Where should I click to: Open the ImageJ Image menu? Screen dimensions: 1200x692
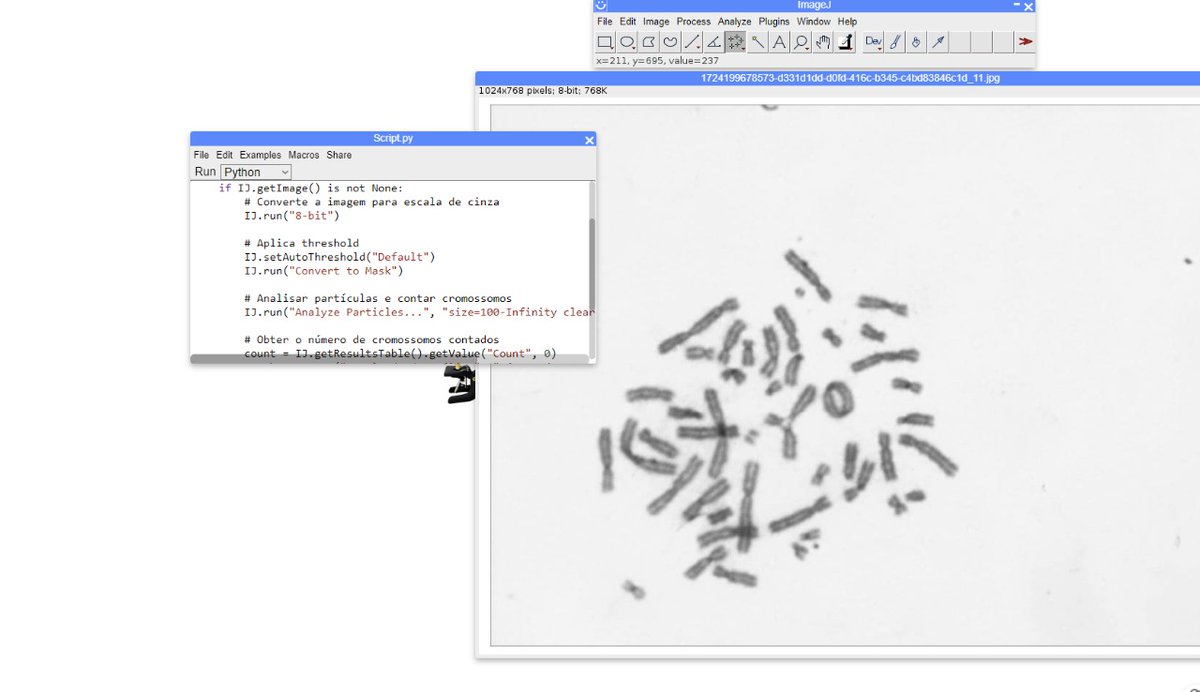[x=656, y=21]
